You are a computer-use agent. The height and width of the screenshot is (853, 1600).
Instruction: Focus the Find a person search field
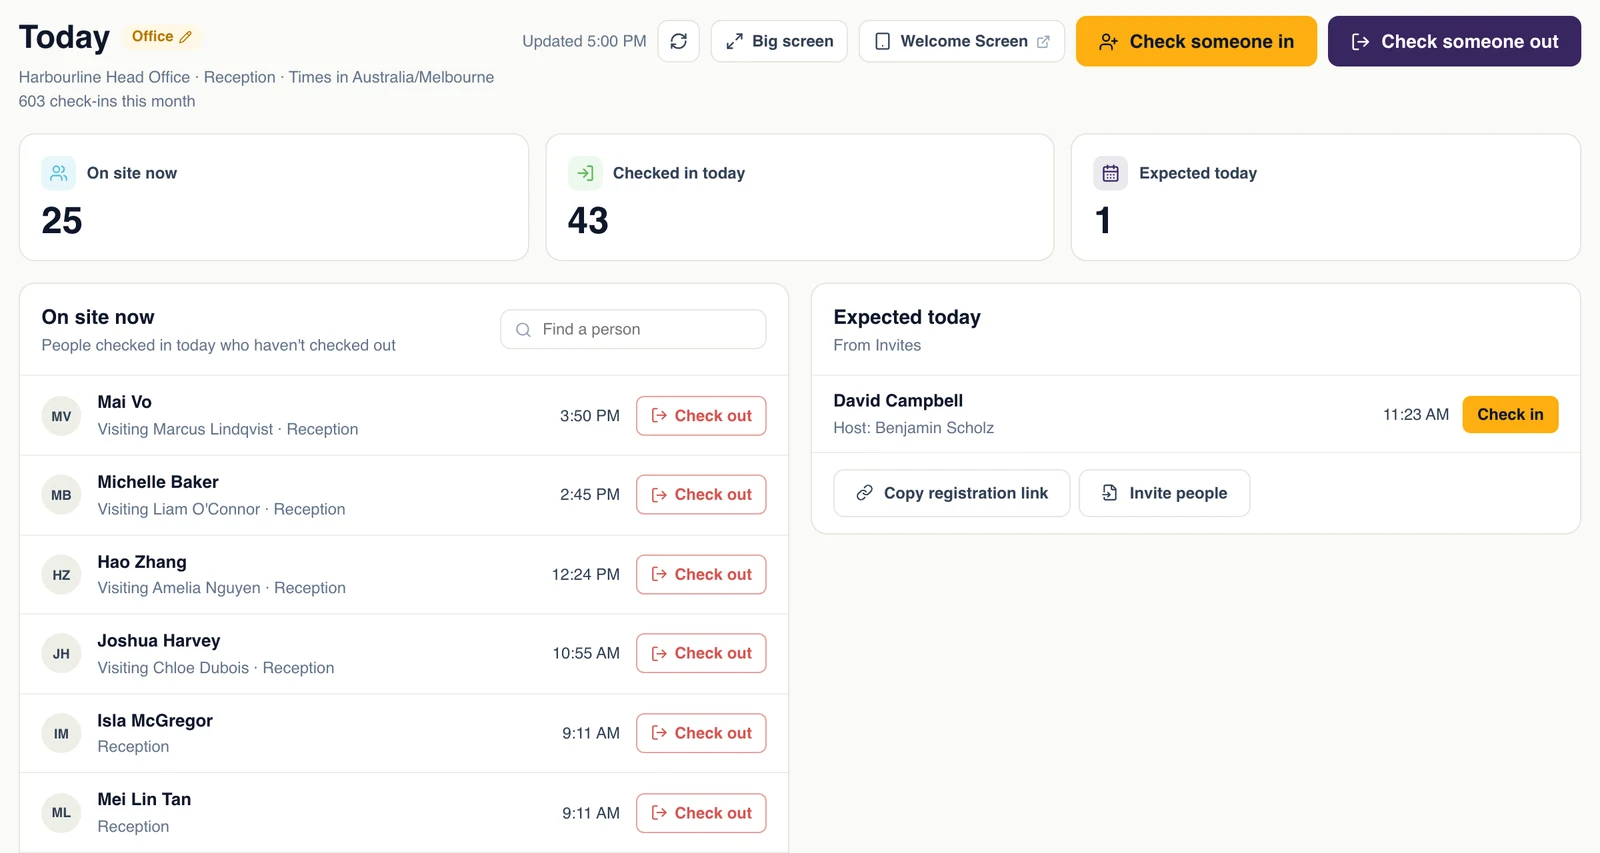point(633,329)
